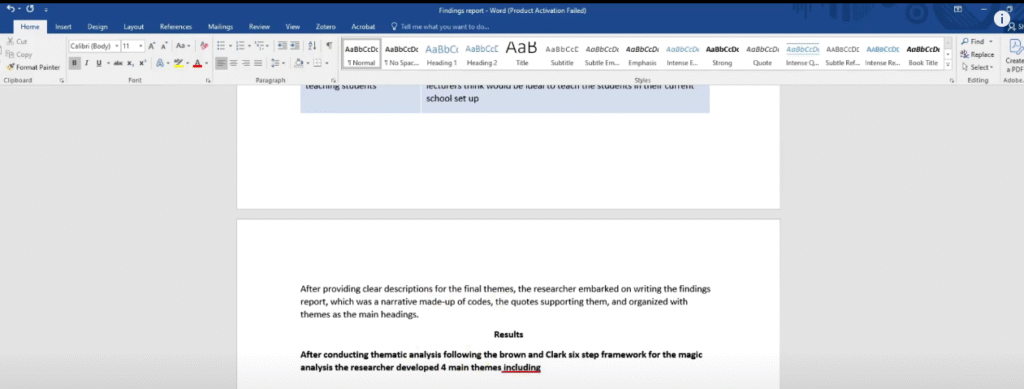Clear all formatting eraser icon
Screen dimensions: 1024x389
pos(204,46)
